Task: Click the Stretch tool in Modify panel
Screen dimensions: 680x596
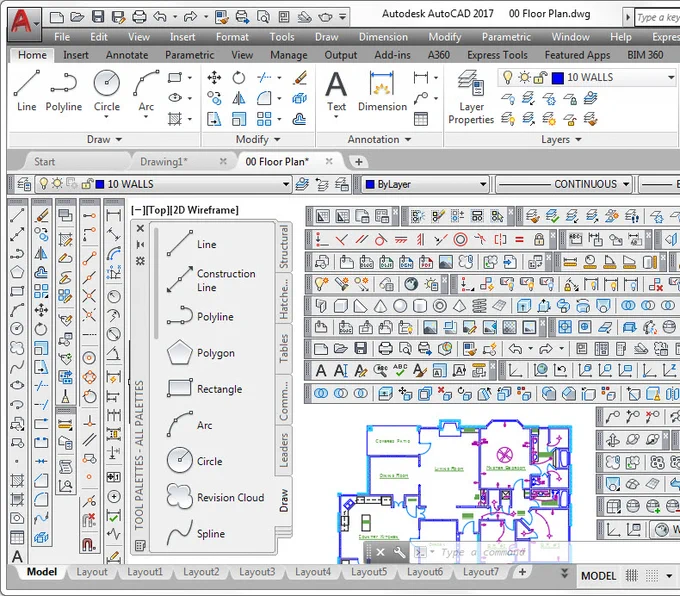Action: coord(214,118)
